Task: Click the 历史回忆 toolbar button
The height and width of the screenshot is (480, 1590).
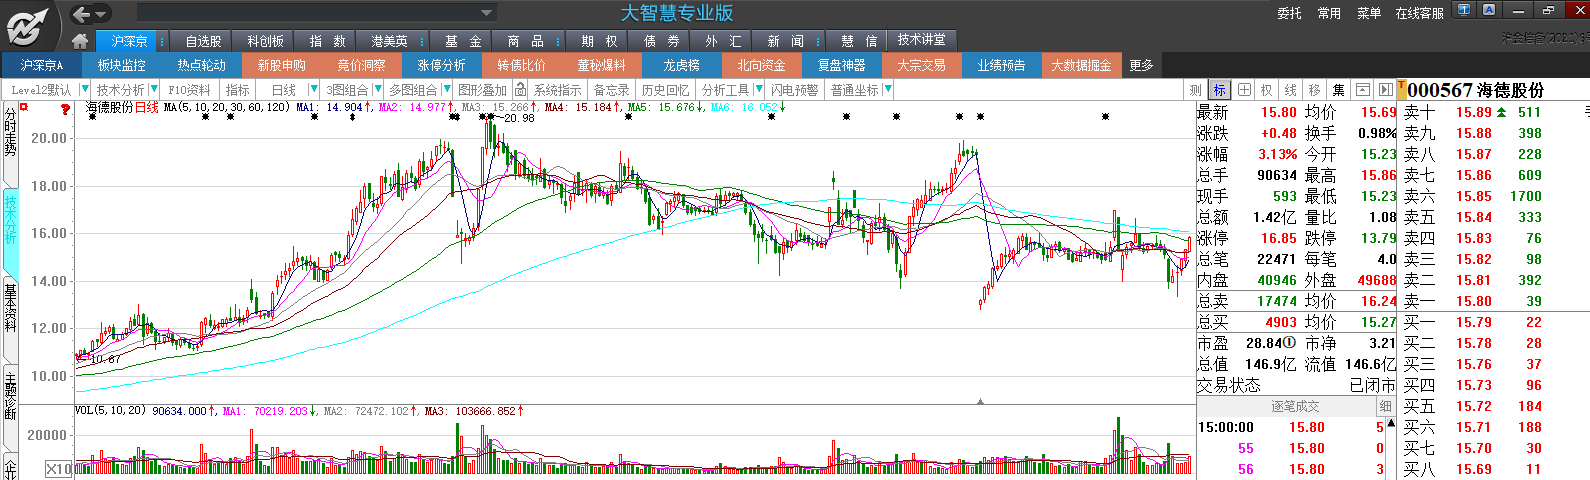Action: point(666,90)
